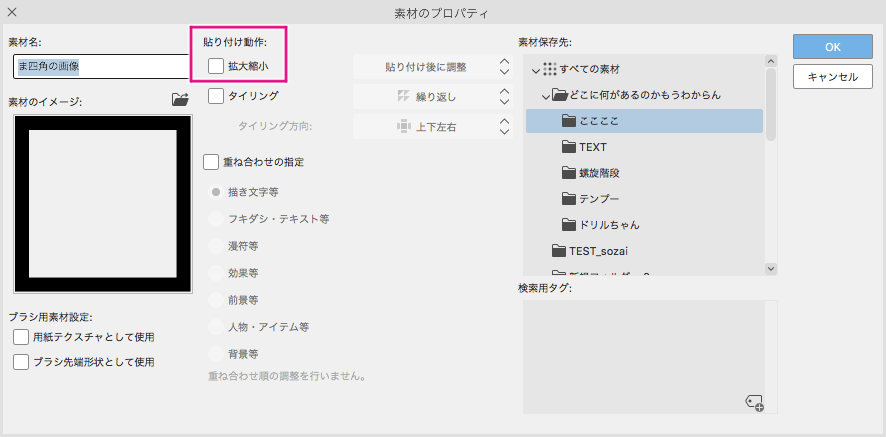Click folder icon next to ドリルちゃん
Viewport: 886px width, 437px height.
click(568, 225)
